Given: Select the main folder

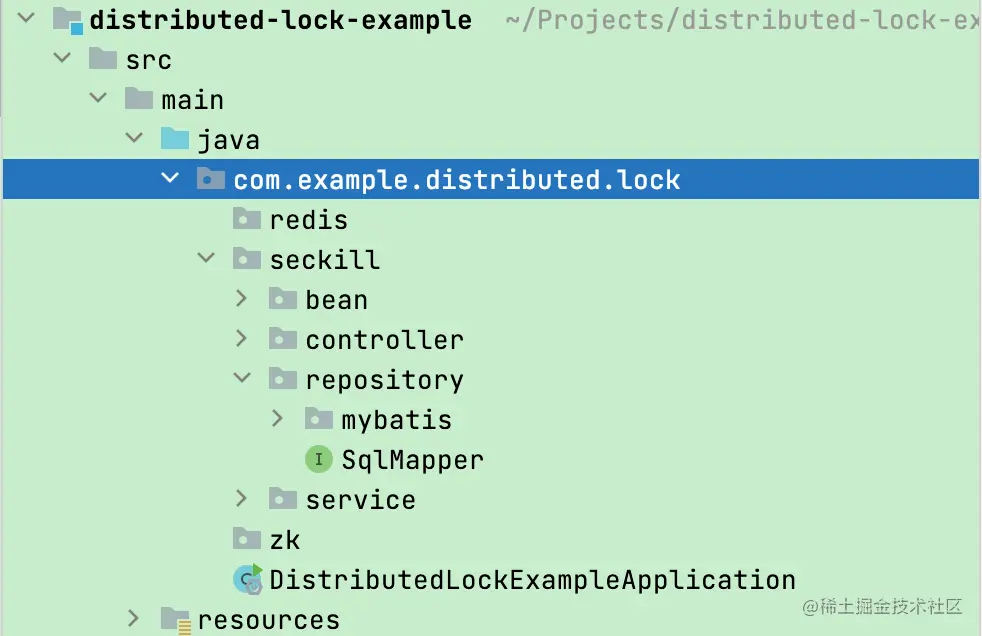Looking at the screenshot, I should [192, 100].
